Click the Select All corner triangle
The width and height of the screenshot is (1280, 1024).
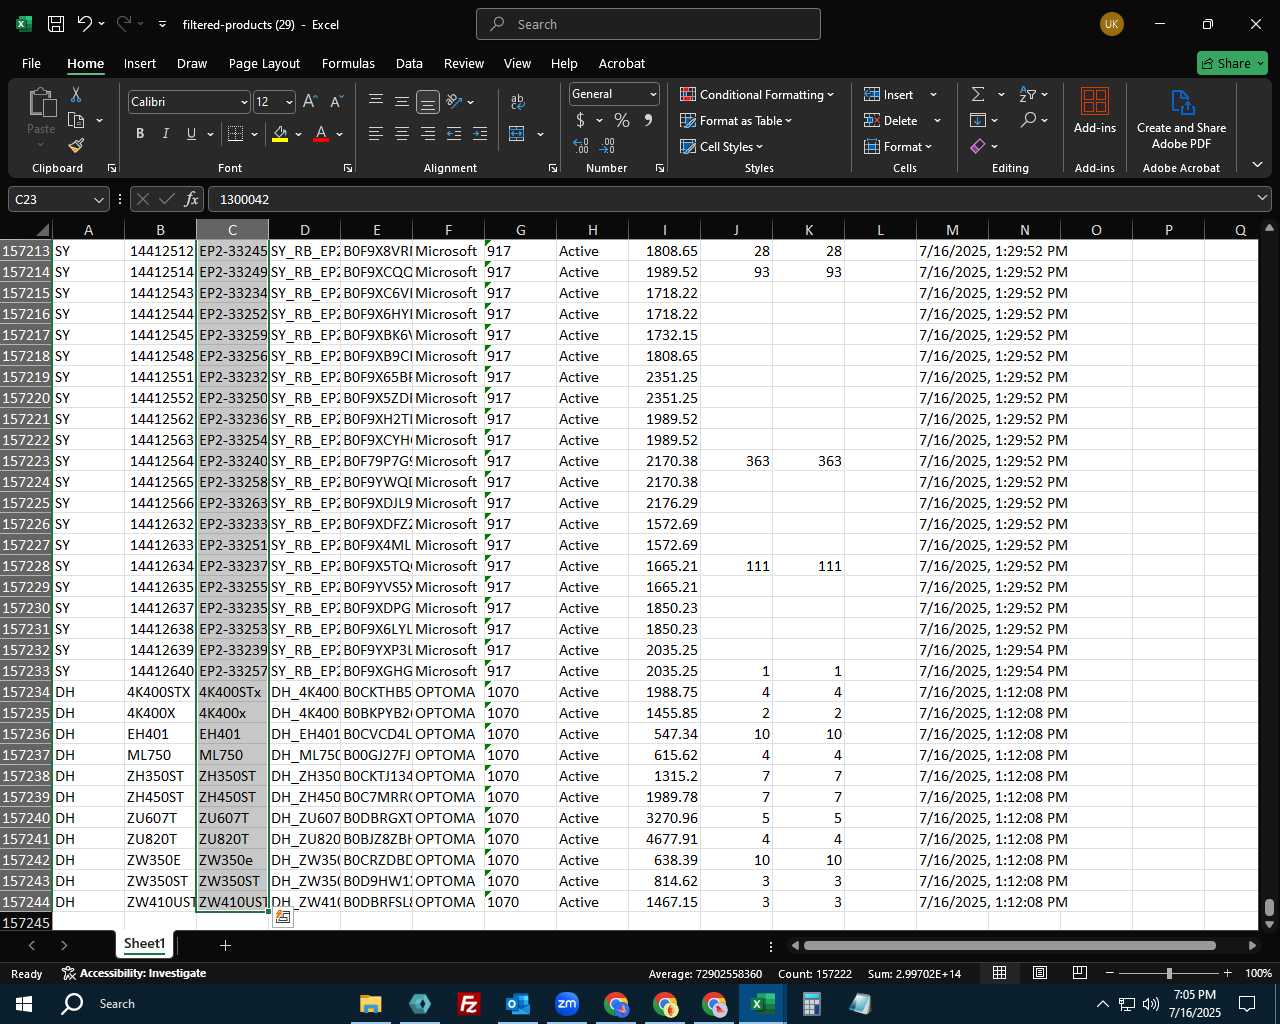point(42,230)
